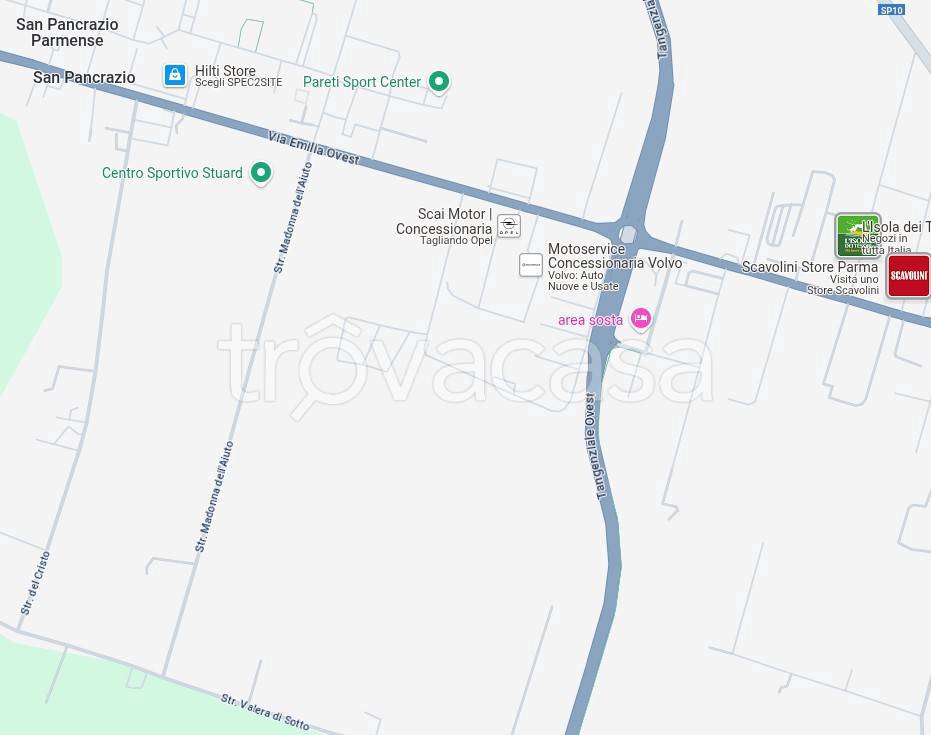Click the Motoservice Concessionaria Volvo label
931x735 pixels.
[x=615, y=256]
